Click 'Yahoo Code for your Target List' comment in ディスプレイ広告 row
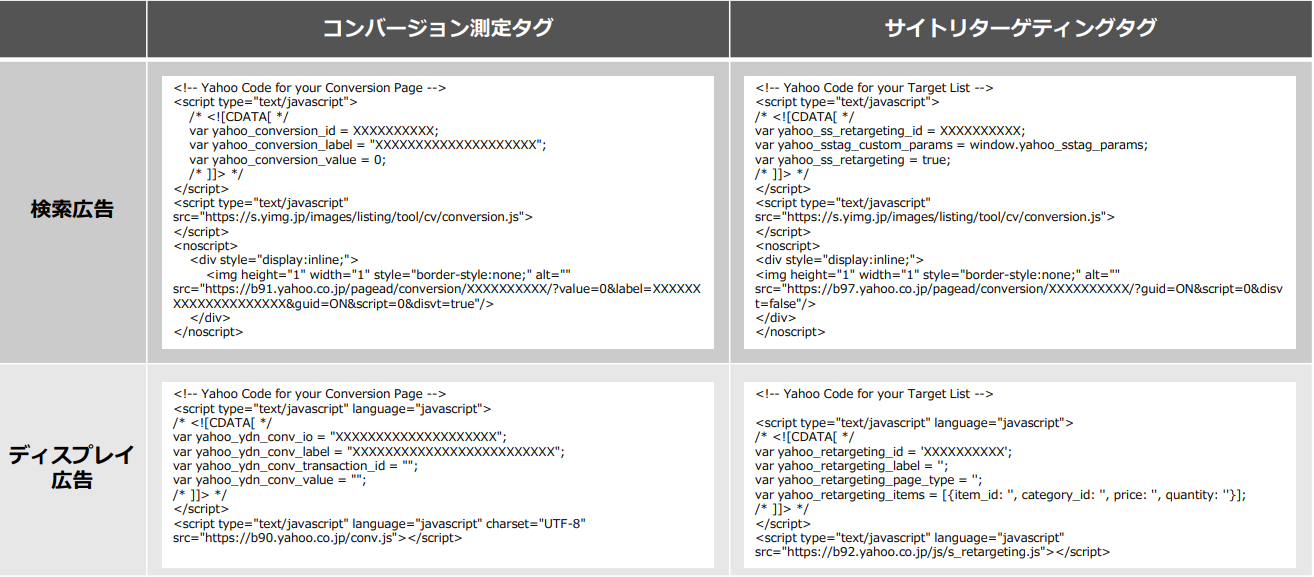The image size is (1314, 577). pos(874,394)
